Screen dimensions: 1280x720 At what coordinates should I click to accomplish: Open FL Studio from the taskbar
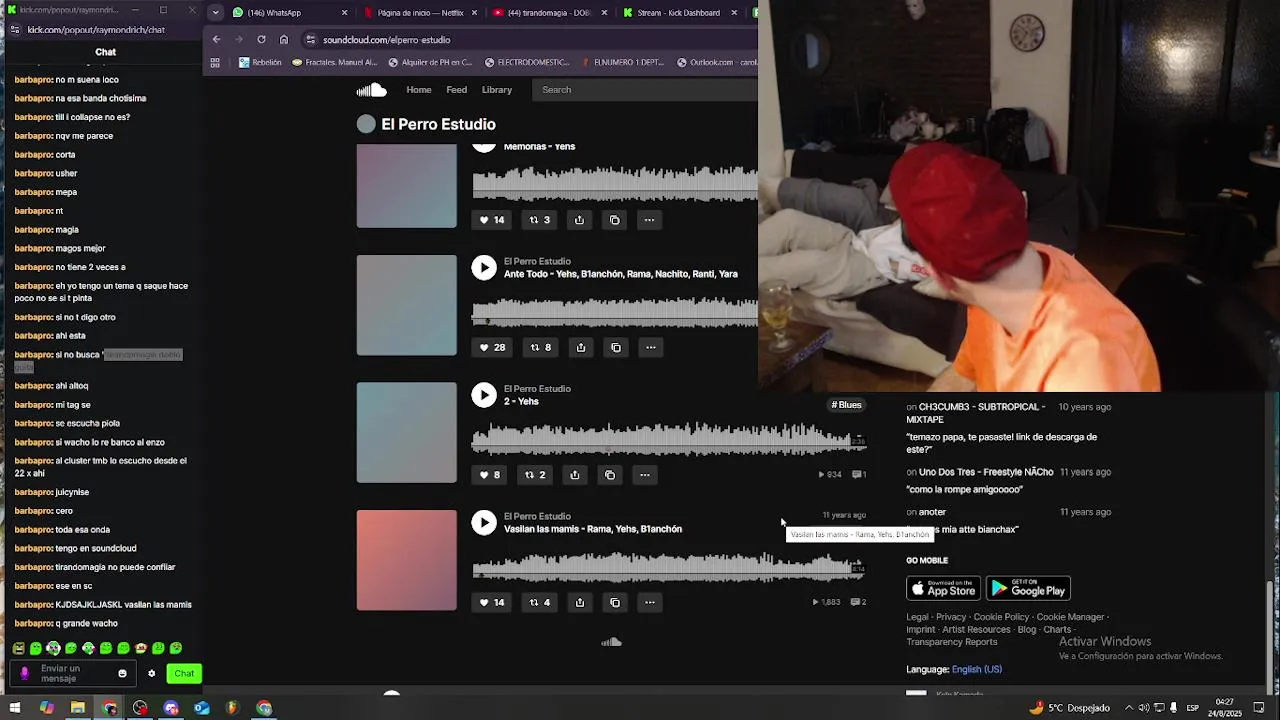pyautogui.click(x=232, y=708)
